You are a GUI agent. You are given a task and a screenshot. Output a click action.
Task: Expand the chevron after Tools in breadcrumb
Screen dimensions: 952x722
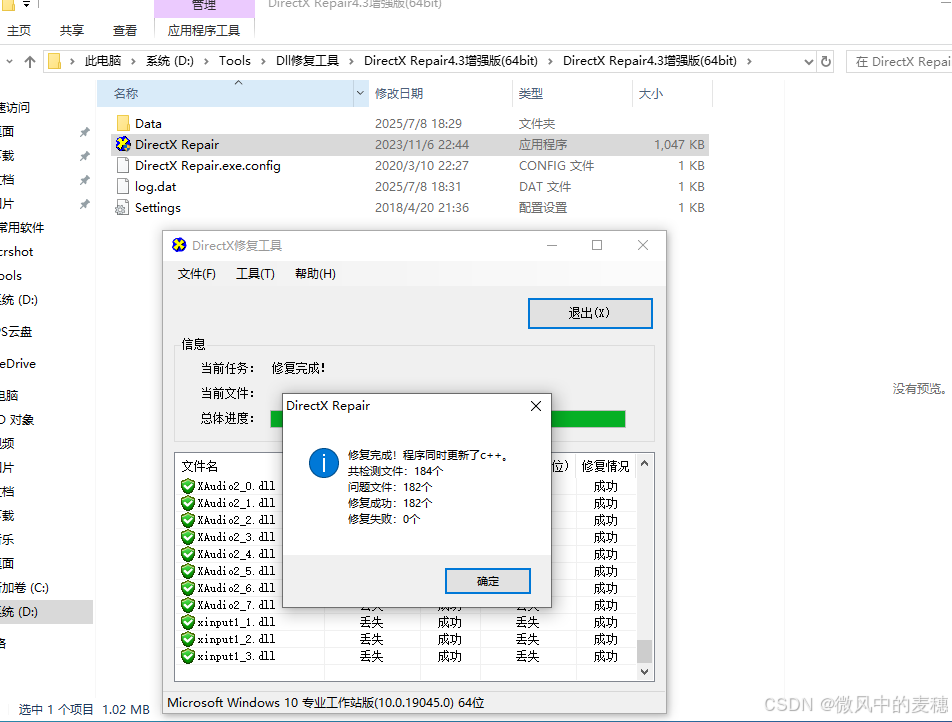click(x=264, y=61)
